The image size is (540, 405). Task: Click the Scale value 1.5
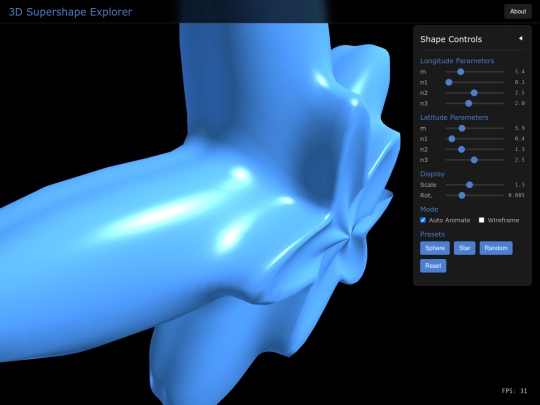[x=520, y=185]
